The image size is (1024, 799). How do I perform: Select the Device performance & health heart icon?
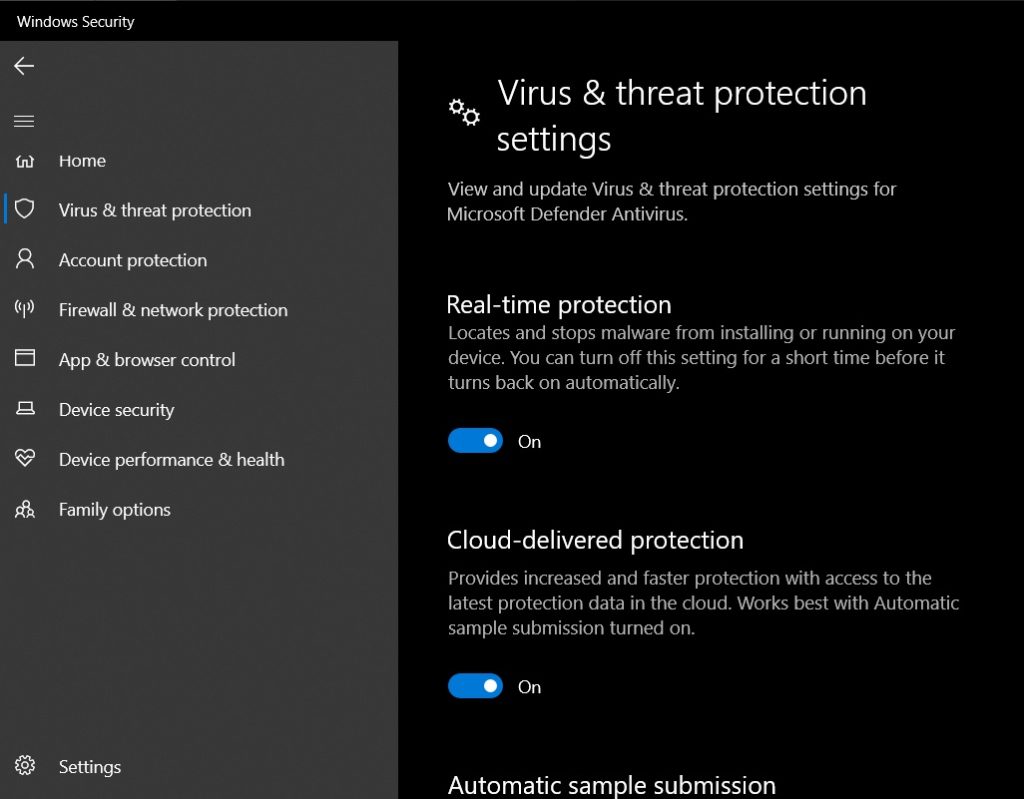[24, 459]
